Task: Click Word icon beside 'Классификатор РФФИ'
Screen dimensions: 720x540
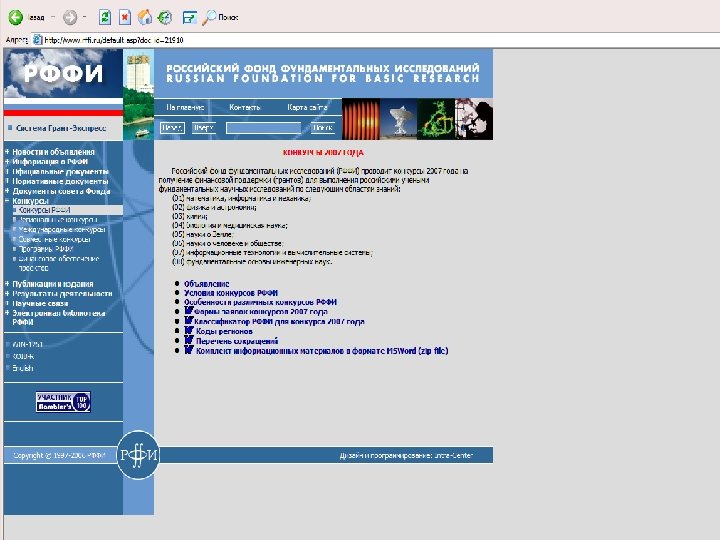Action: coord(189,321)
